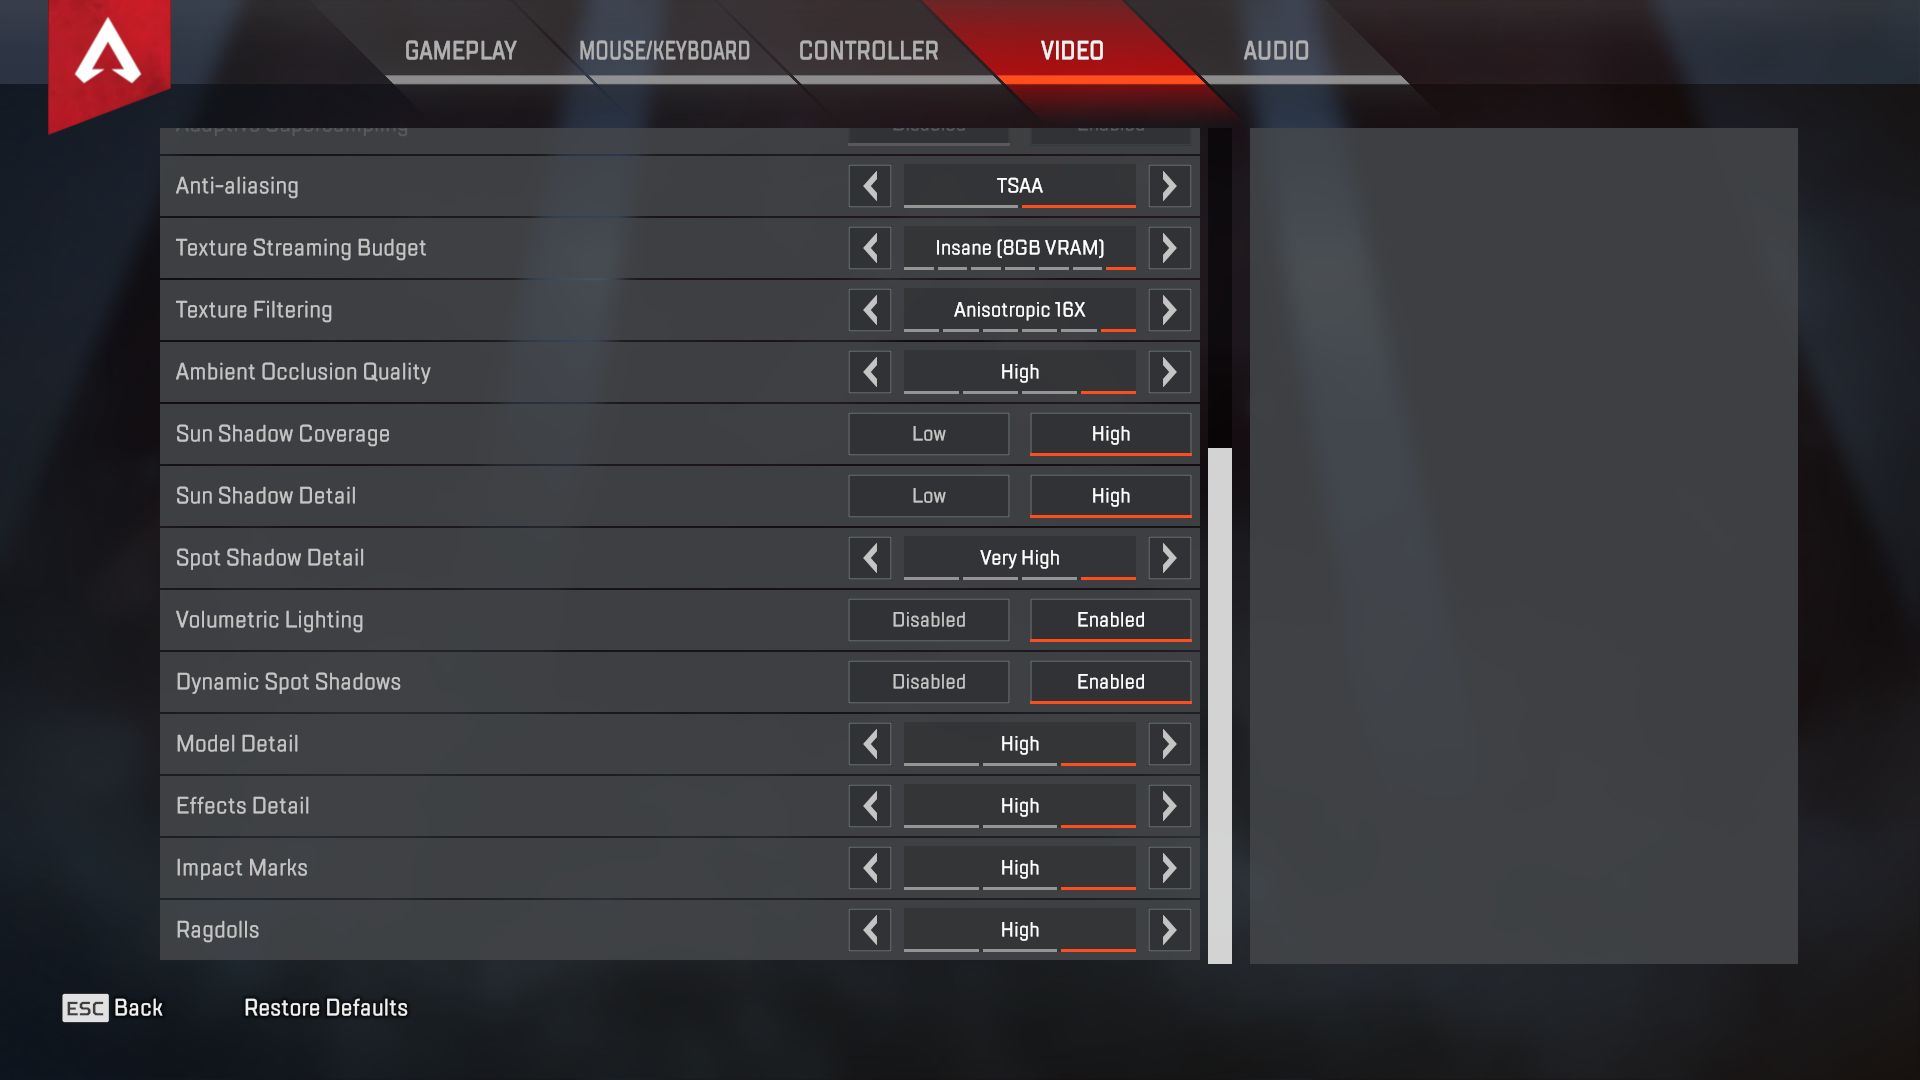Click left arrow icon for Anti-aliasing
Viewport: 1920px width, 1080px height.
pyautogui.click(x=869, y=185)
